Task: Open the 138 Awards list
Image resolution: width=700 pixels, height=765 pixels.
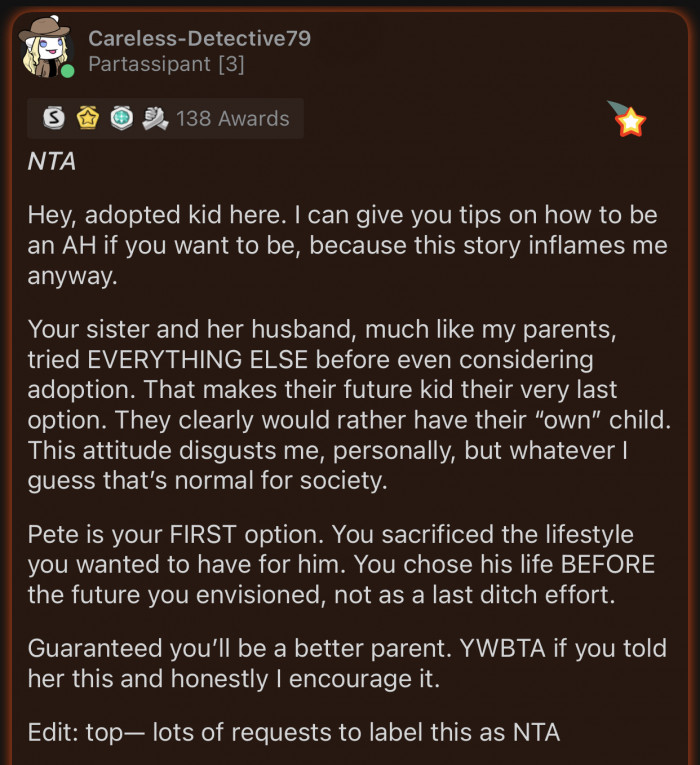Action: coord(232,119)
